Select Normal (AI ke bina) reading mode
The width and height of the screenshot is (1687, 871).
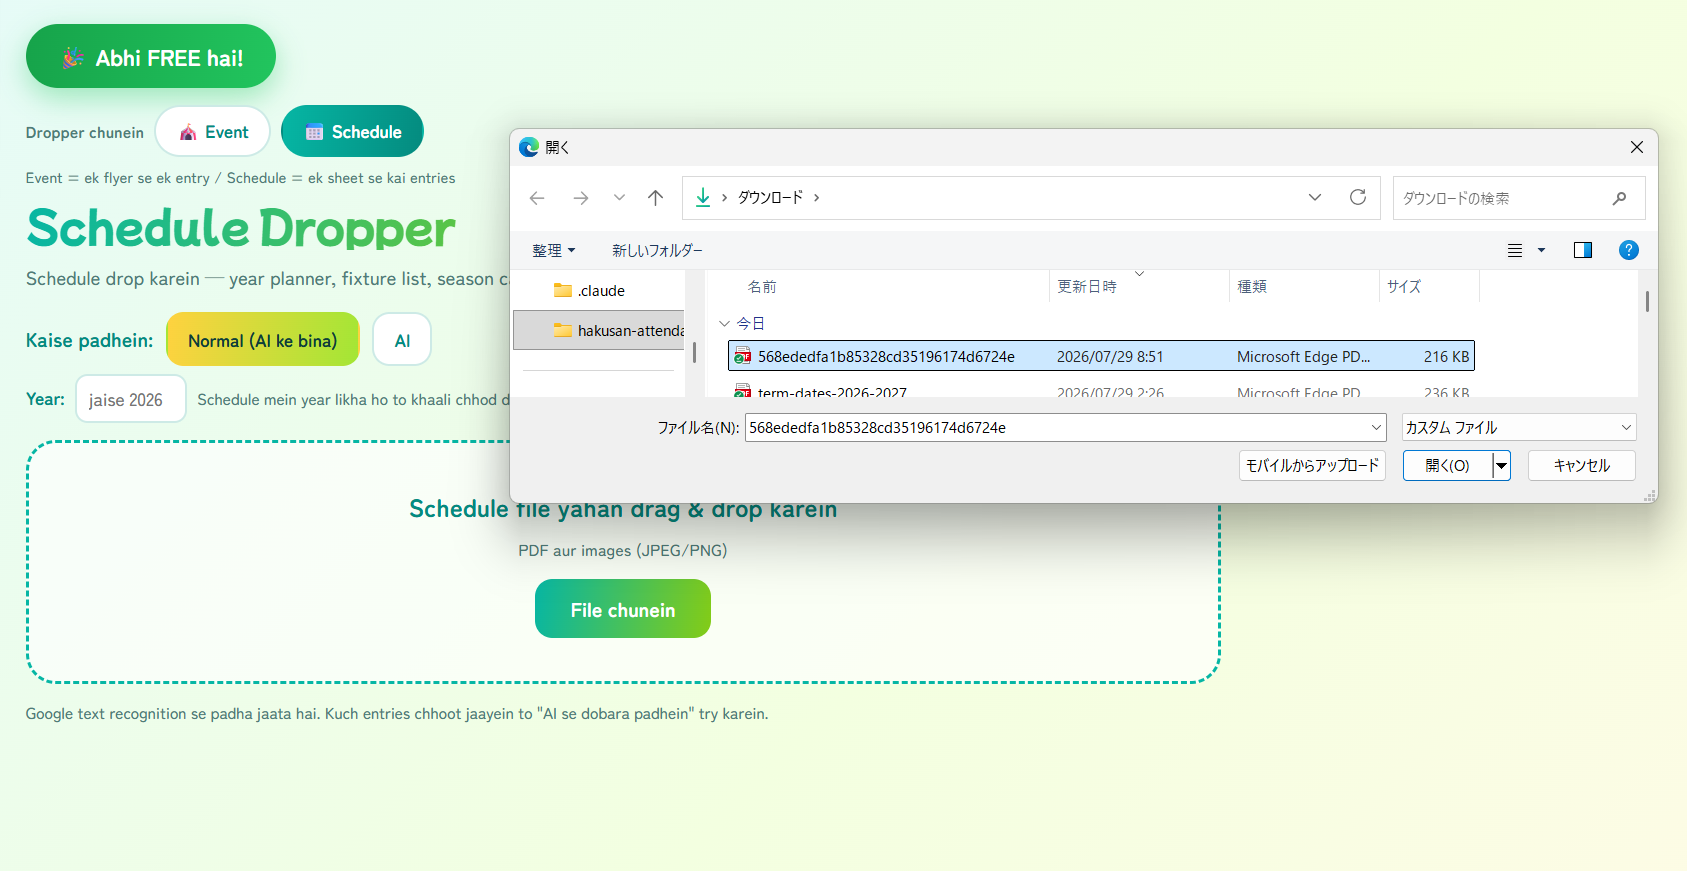[263, 340]
